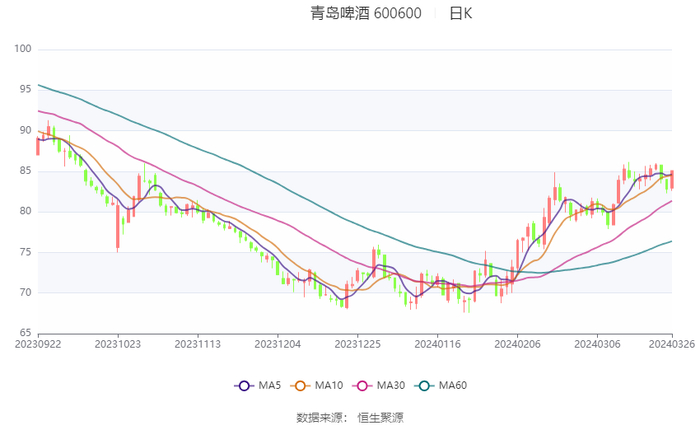Click the 20240116 x-axis date label
The width and height of the screenshot is (700, 426).
tap(438, 344)
